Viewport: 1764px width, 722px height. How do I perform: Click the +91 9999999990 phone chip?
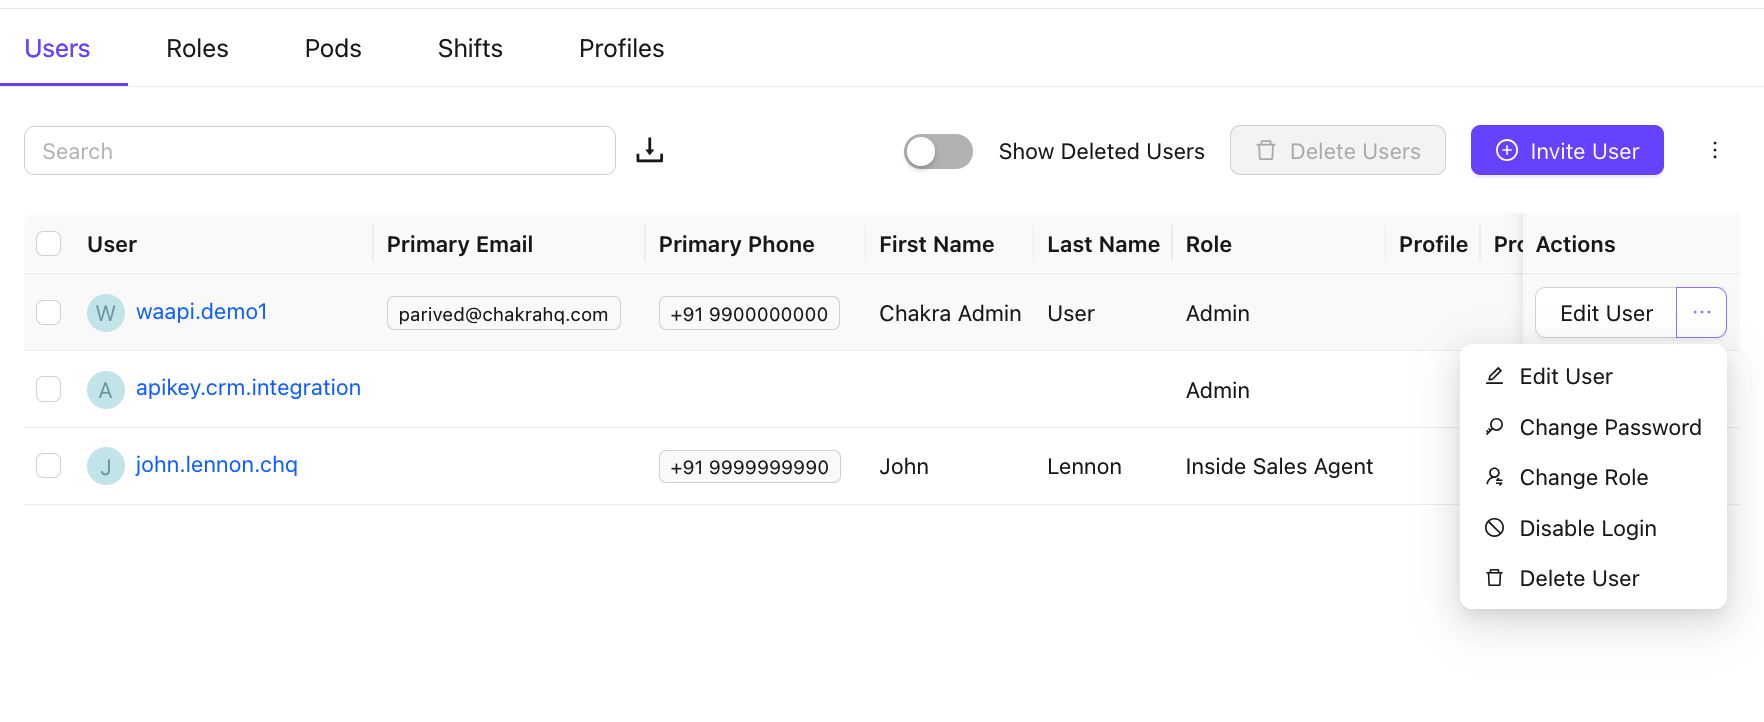(x=749, y=466)
